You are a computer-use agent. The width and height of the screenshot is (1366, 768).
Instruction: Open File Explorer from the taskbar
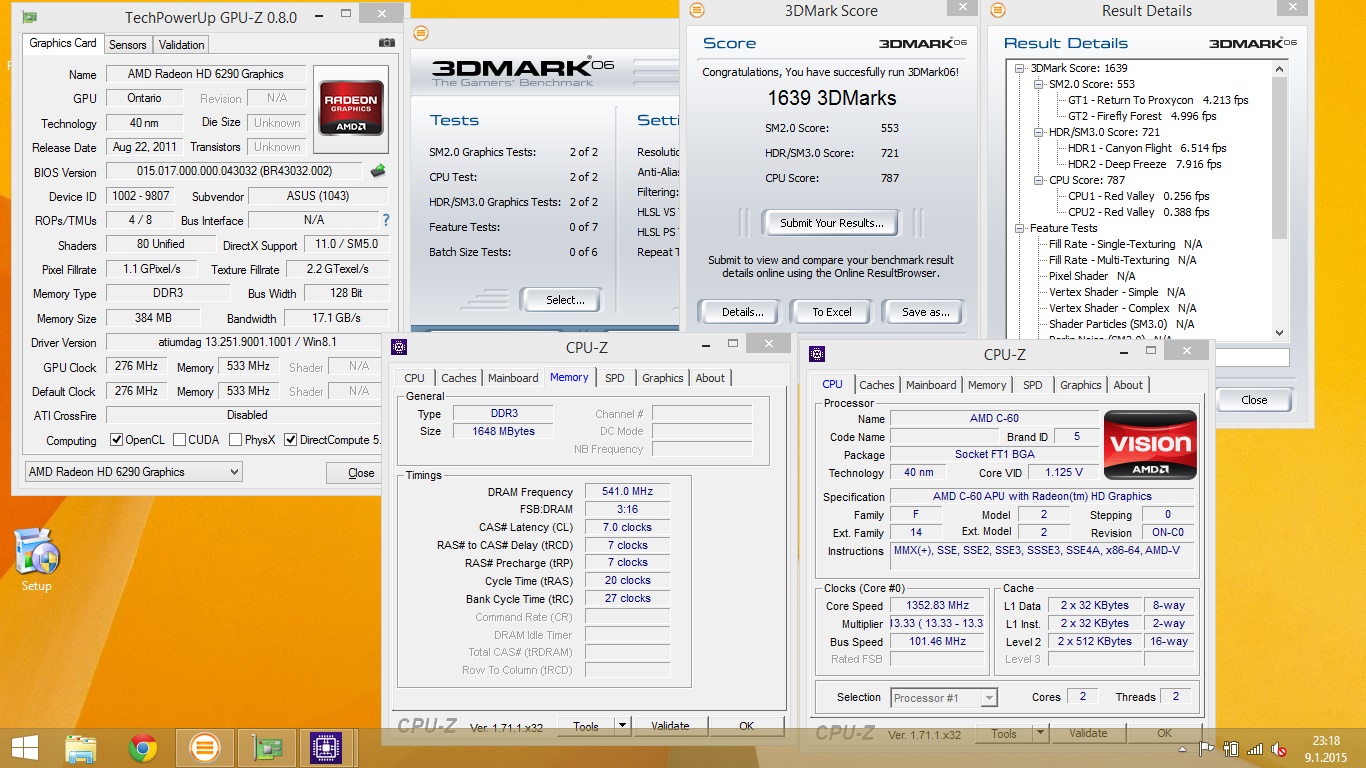(x=81, y=748)
